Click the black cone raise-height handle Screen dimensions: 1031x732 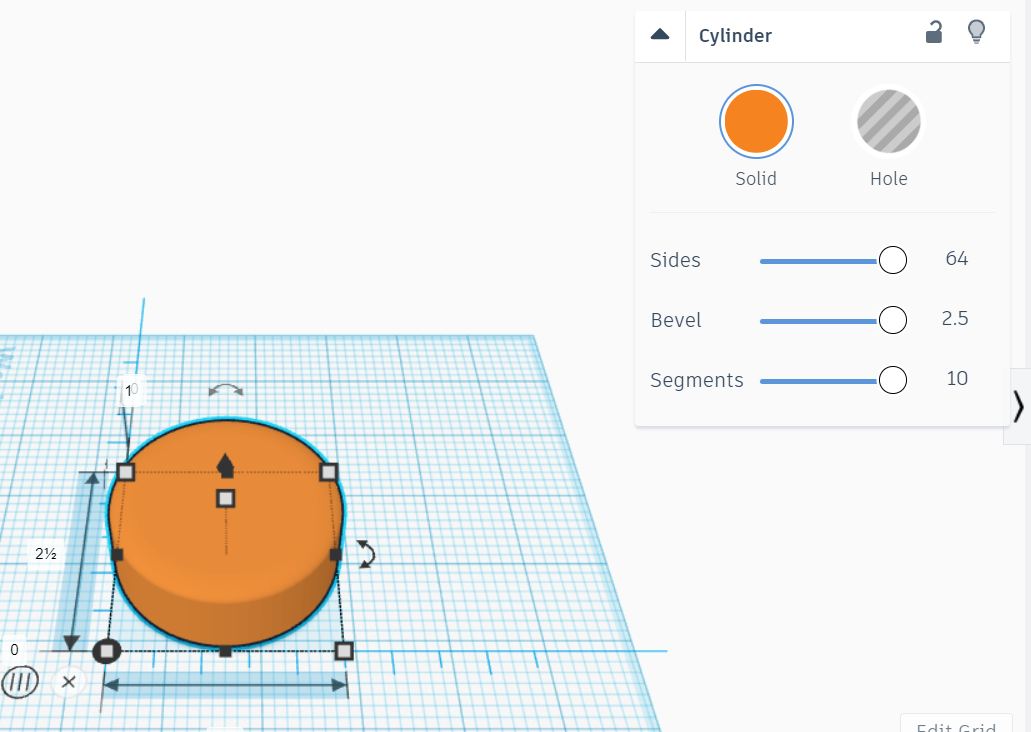coord(224,463)
